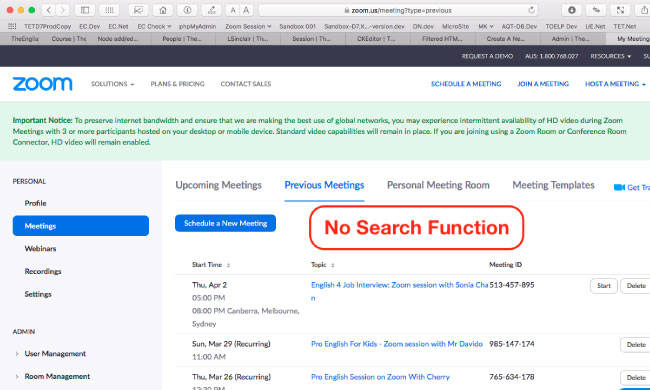Click the larger text size A button

(x=246, y=10)
